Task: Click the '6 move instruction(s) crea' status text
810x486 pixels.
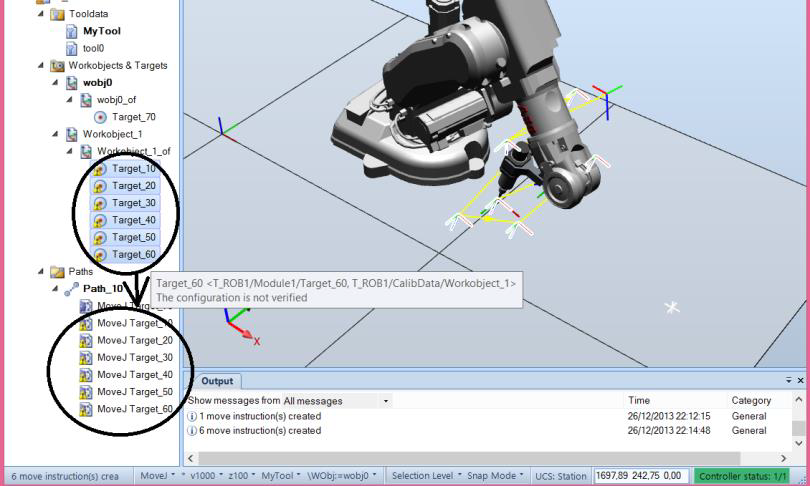Action: pyautogui.click(x=65, y=476)
